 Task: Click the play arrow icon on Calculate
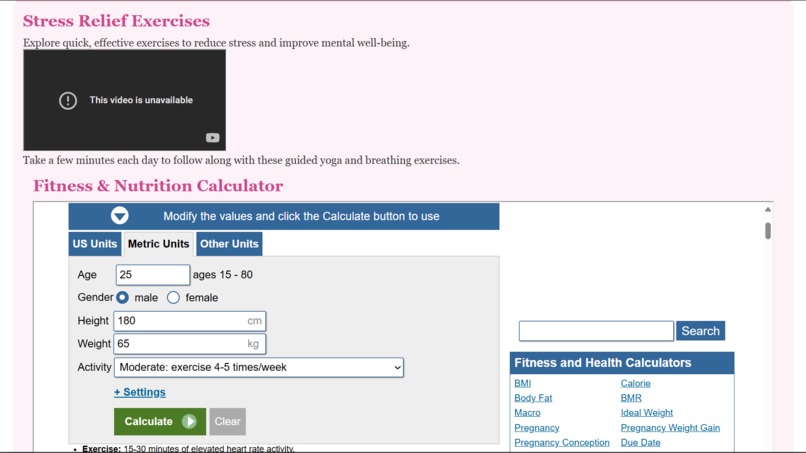tap(189, 422)
